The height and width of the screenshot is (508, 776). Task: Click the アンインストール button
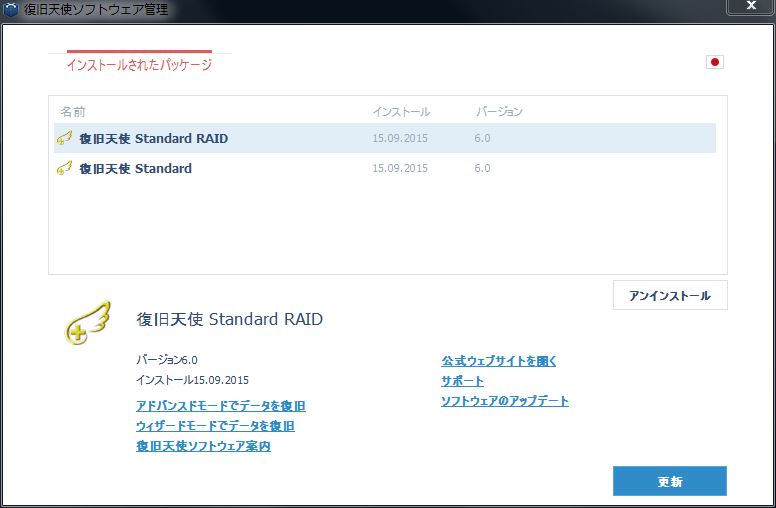point(670,296)
